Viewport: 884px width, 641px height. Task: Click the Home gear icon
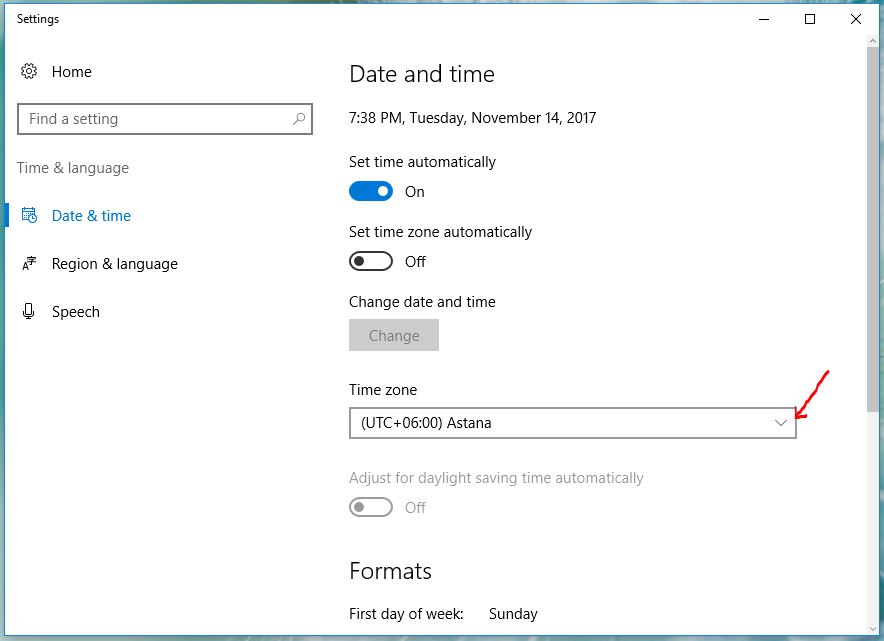(29, 72)
